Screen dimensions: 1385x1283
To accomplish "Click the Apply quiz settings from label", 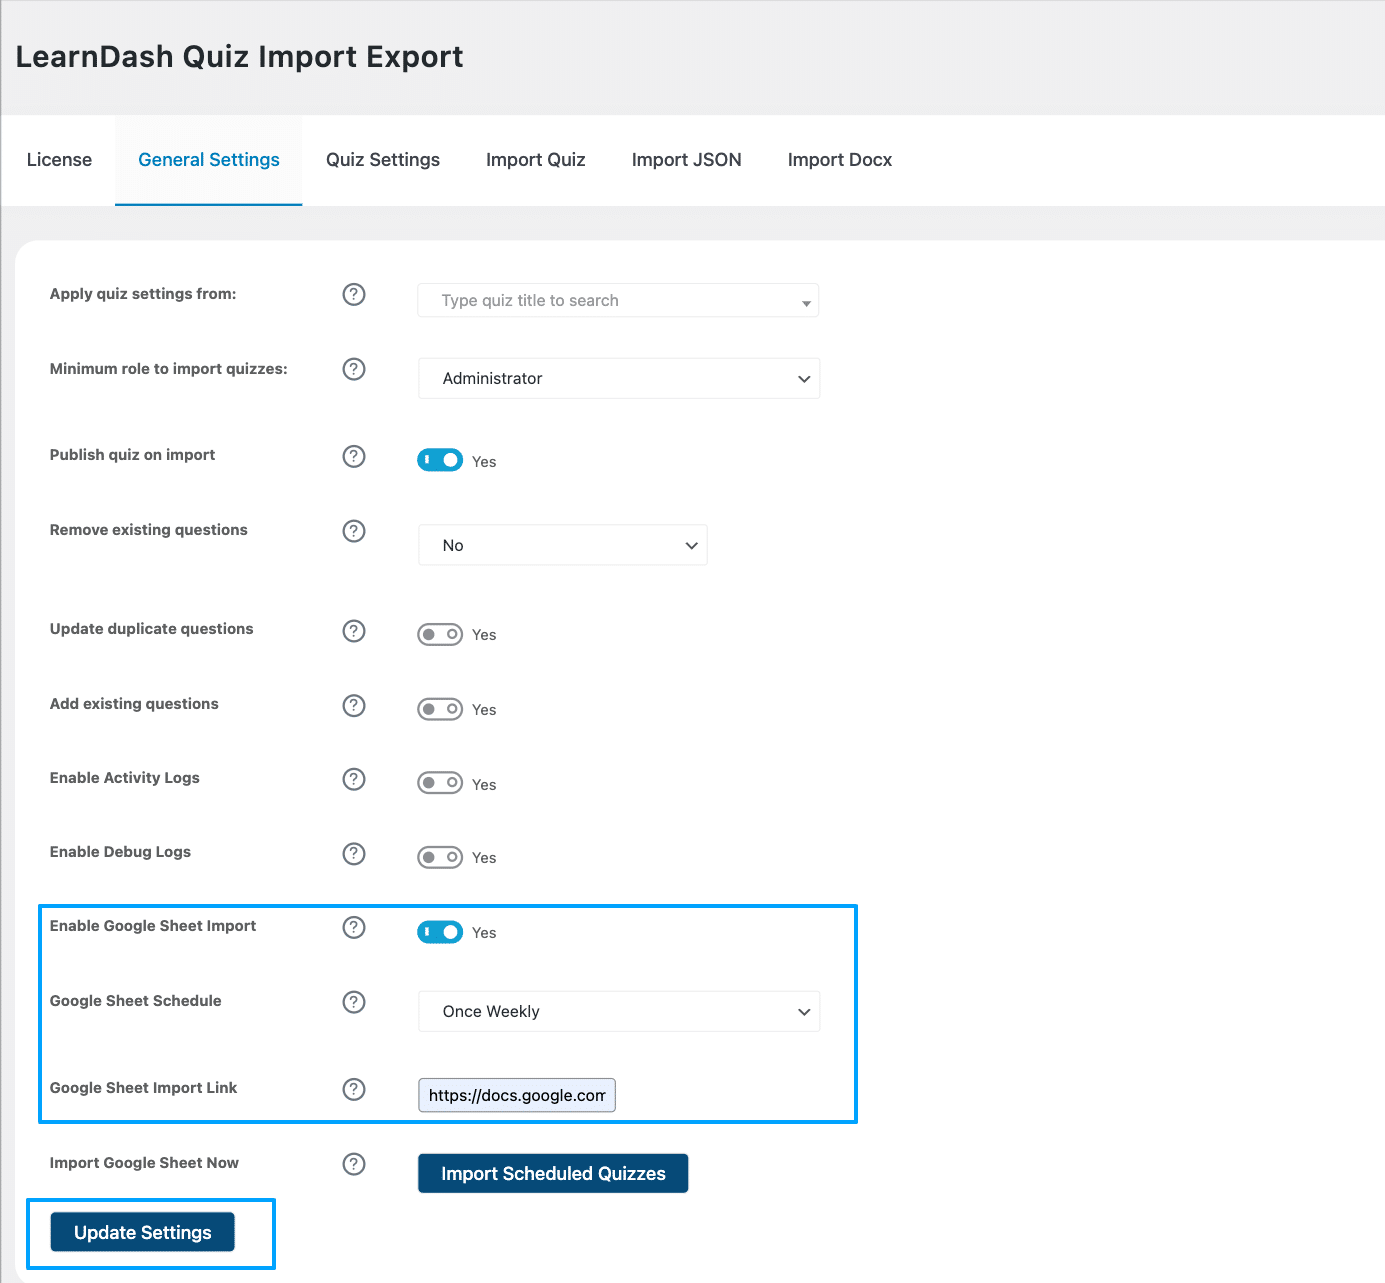I will 143,294.
